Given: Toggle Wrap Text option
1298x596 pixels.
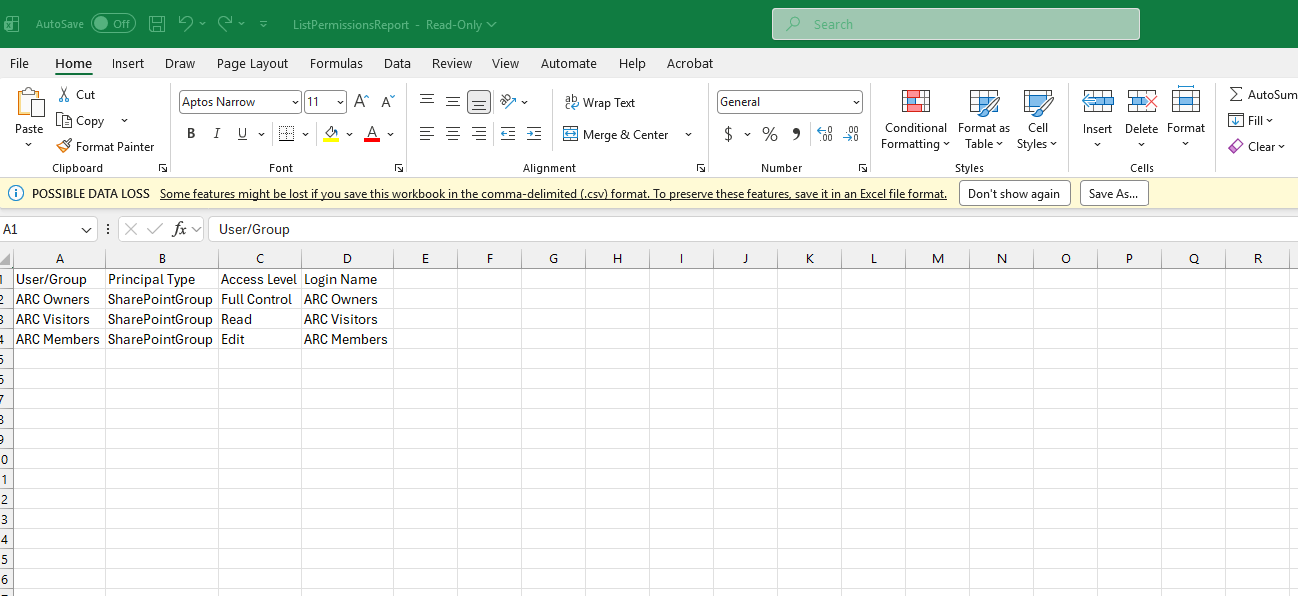Looking at the screenshot, I should pos(600,102).
